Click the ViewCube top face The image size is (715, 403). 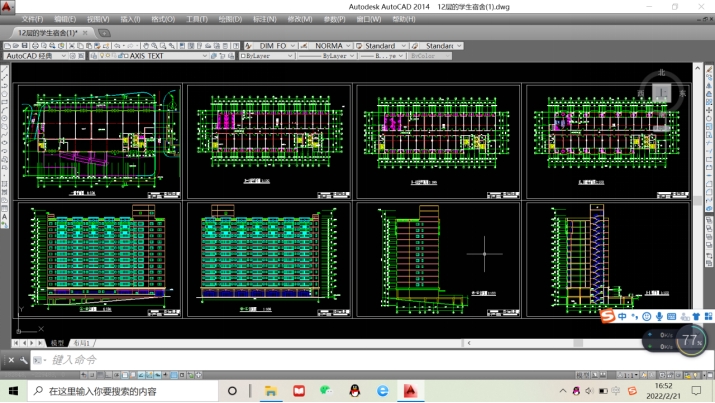pos(660,92)
